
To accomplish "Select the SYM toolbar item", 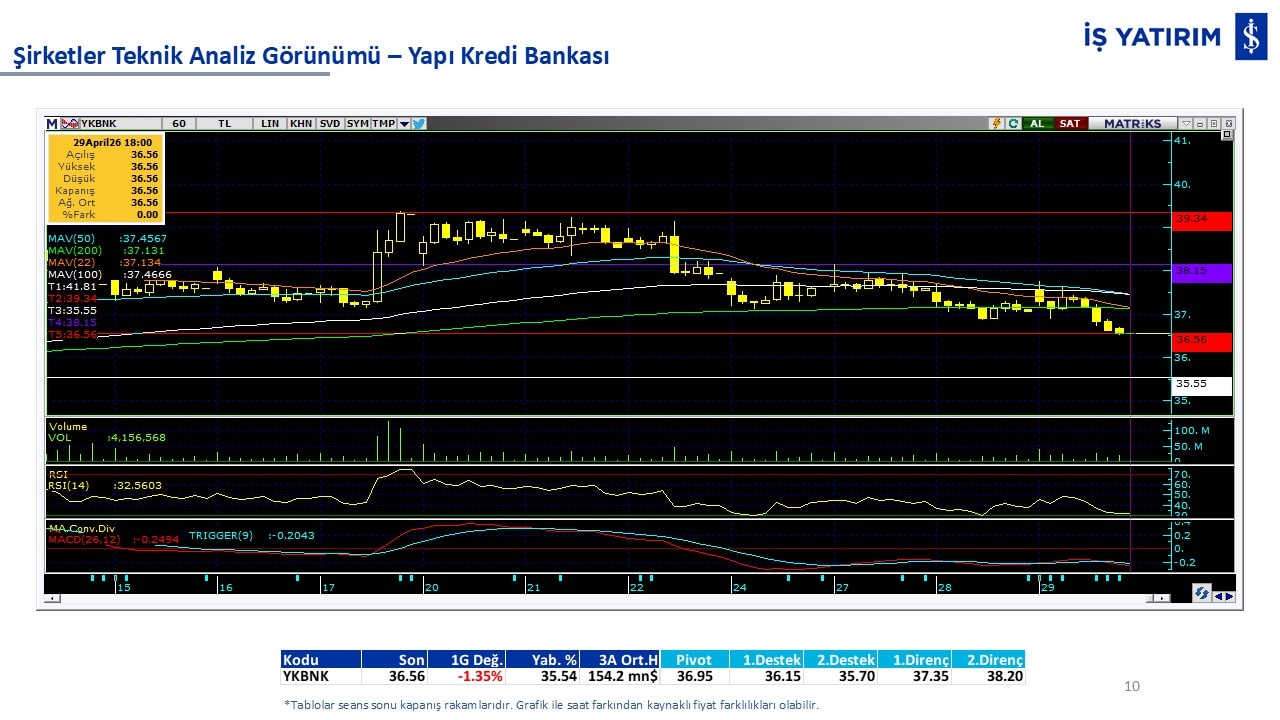I will click(x=357, y=124).
